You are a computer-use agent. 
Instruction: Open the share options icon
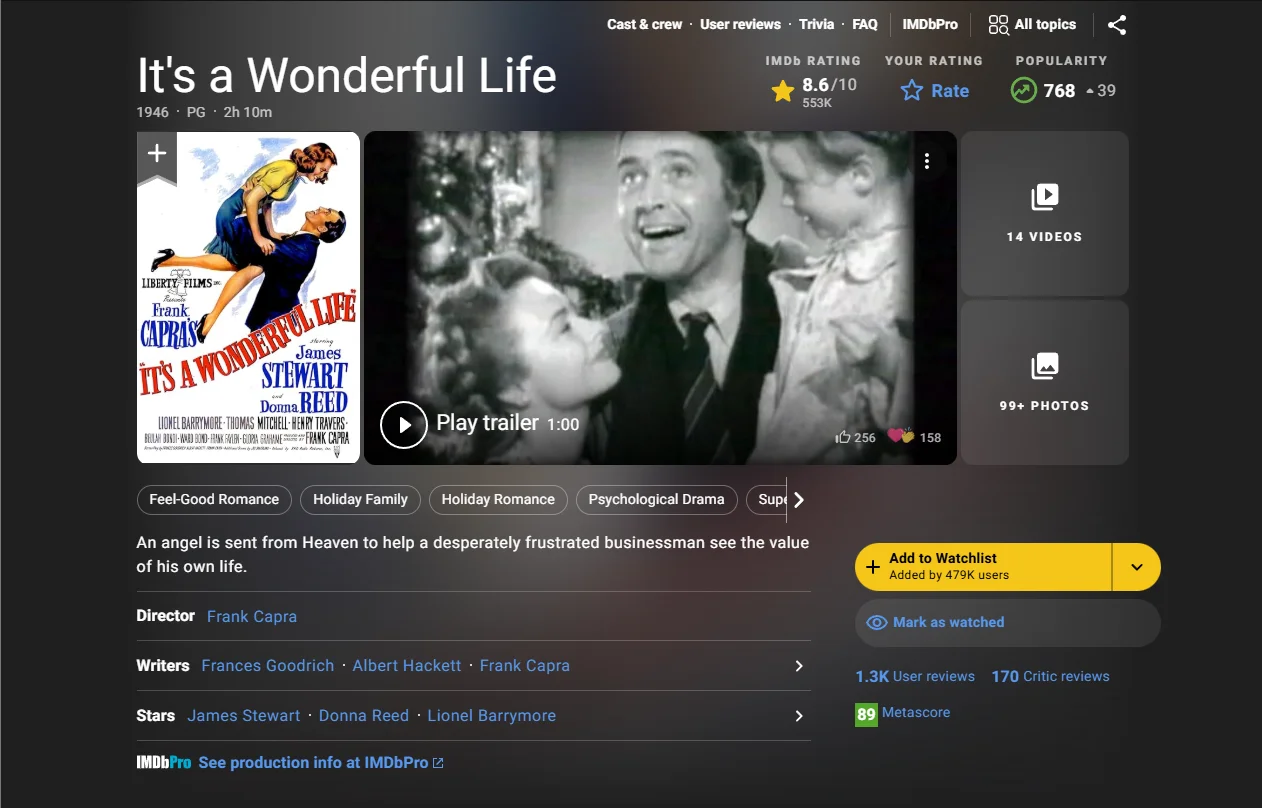pos(1117,24)
